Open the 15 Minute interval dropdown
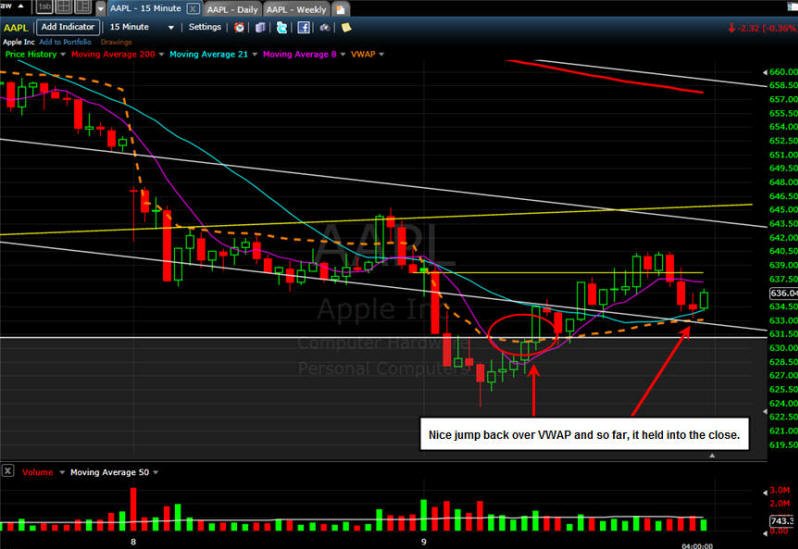This screenshot has width=798, height=549. [141, 27]
